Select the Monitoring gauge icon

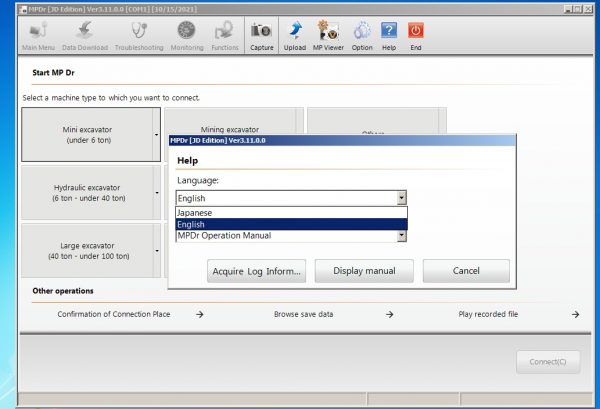(187, 36)
